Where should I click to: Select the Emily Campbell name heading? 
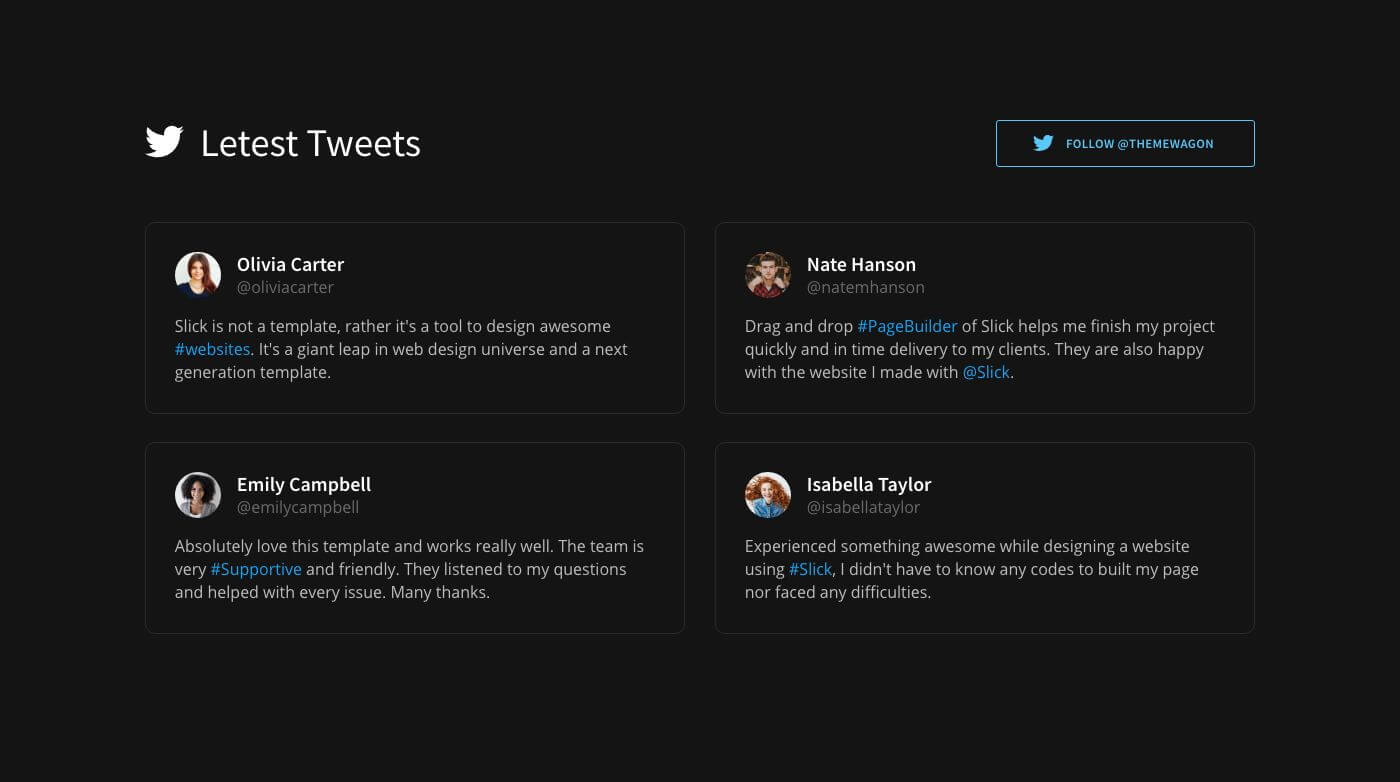[x=304, y=484]
